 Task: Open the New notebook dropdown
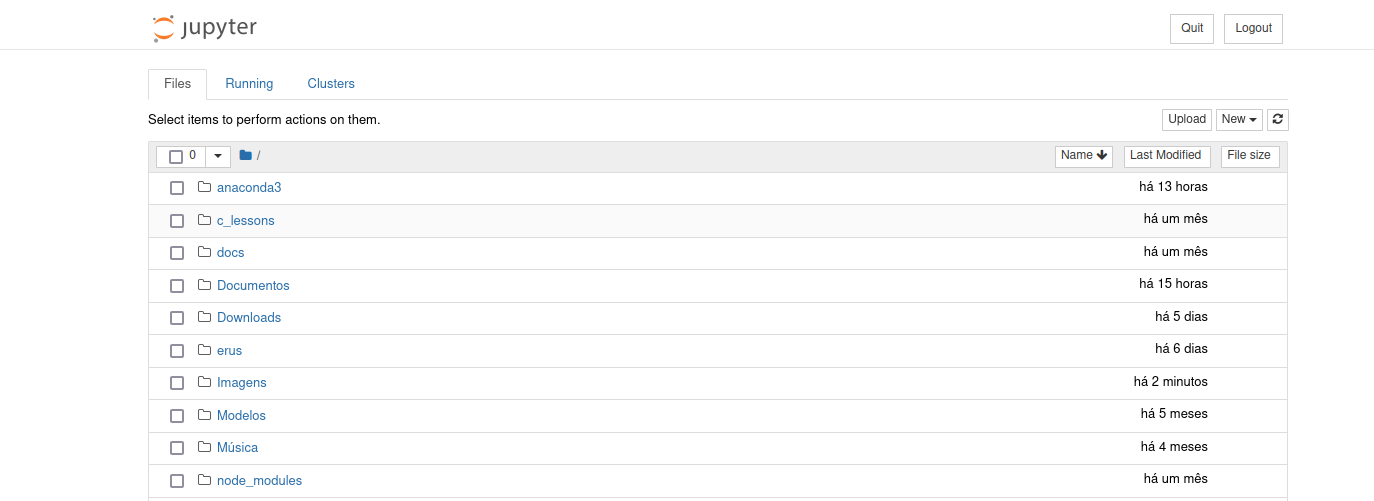click(1239, 120)
